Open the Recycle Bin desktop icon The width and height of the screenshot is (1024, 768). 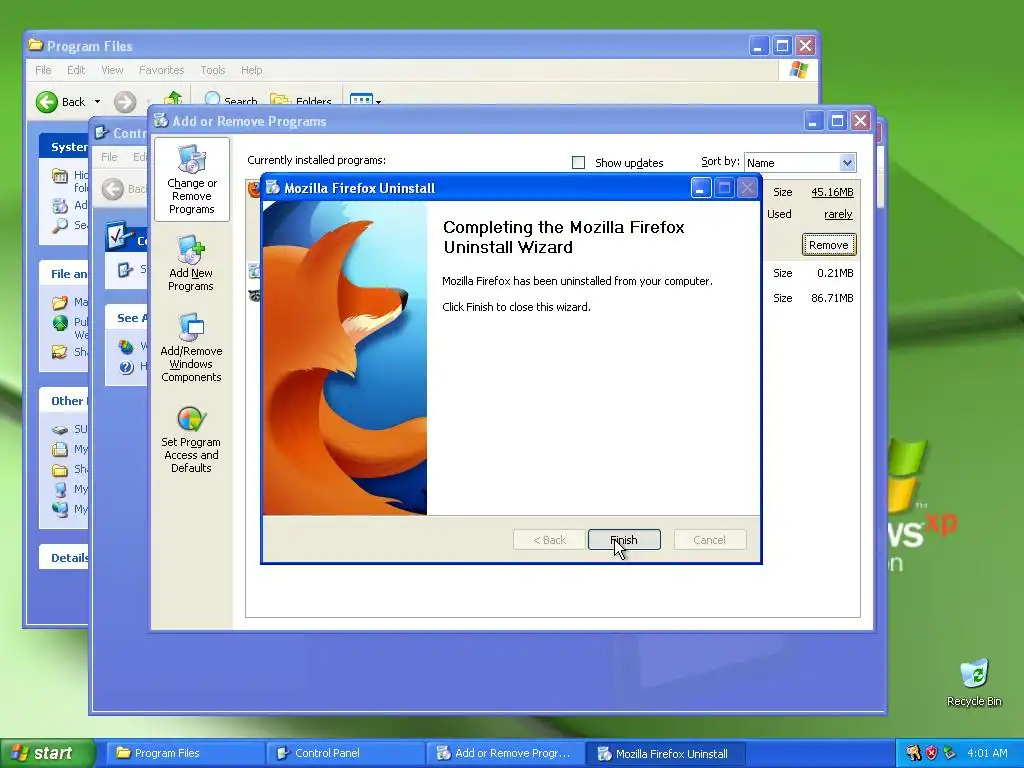[974, 682]
